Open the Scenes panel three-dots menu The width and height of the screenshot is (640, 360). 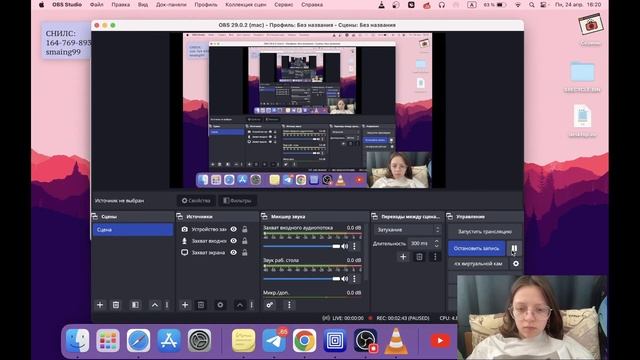(x=167, y=305)
